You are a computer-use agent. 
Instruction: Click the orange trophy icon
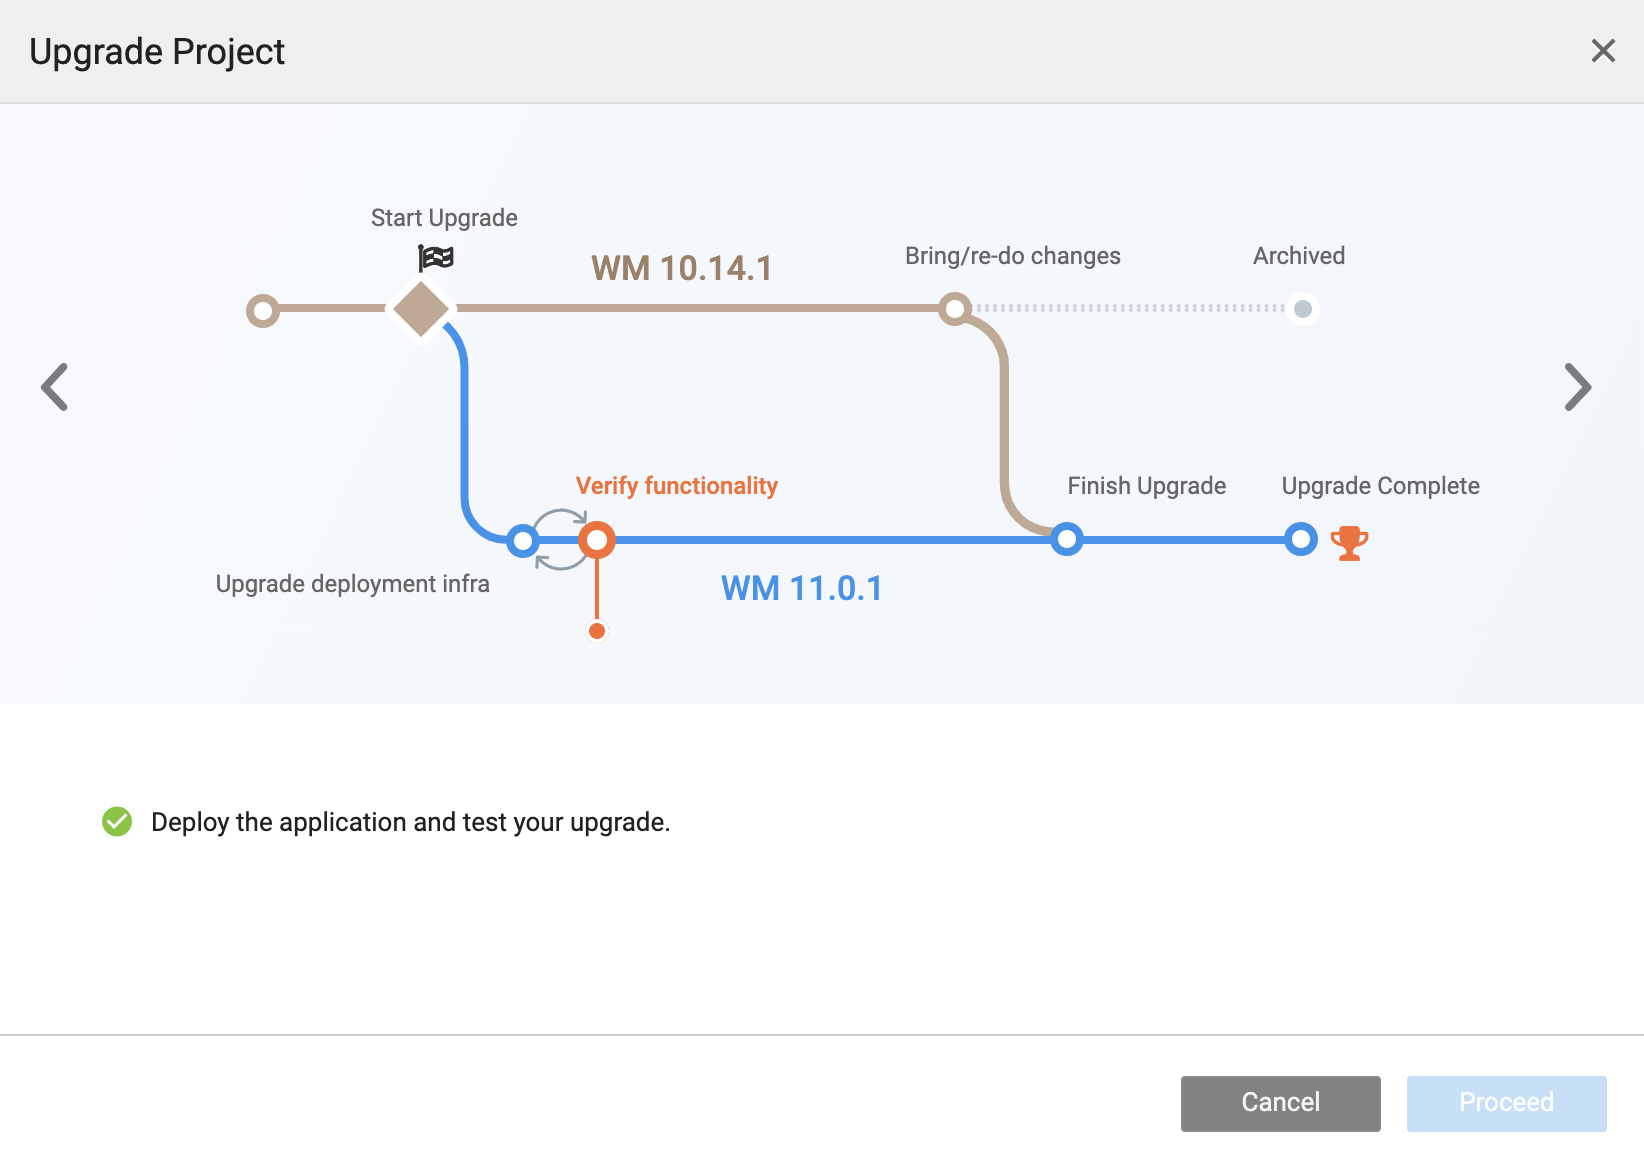(1349, 543)
